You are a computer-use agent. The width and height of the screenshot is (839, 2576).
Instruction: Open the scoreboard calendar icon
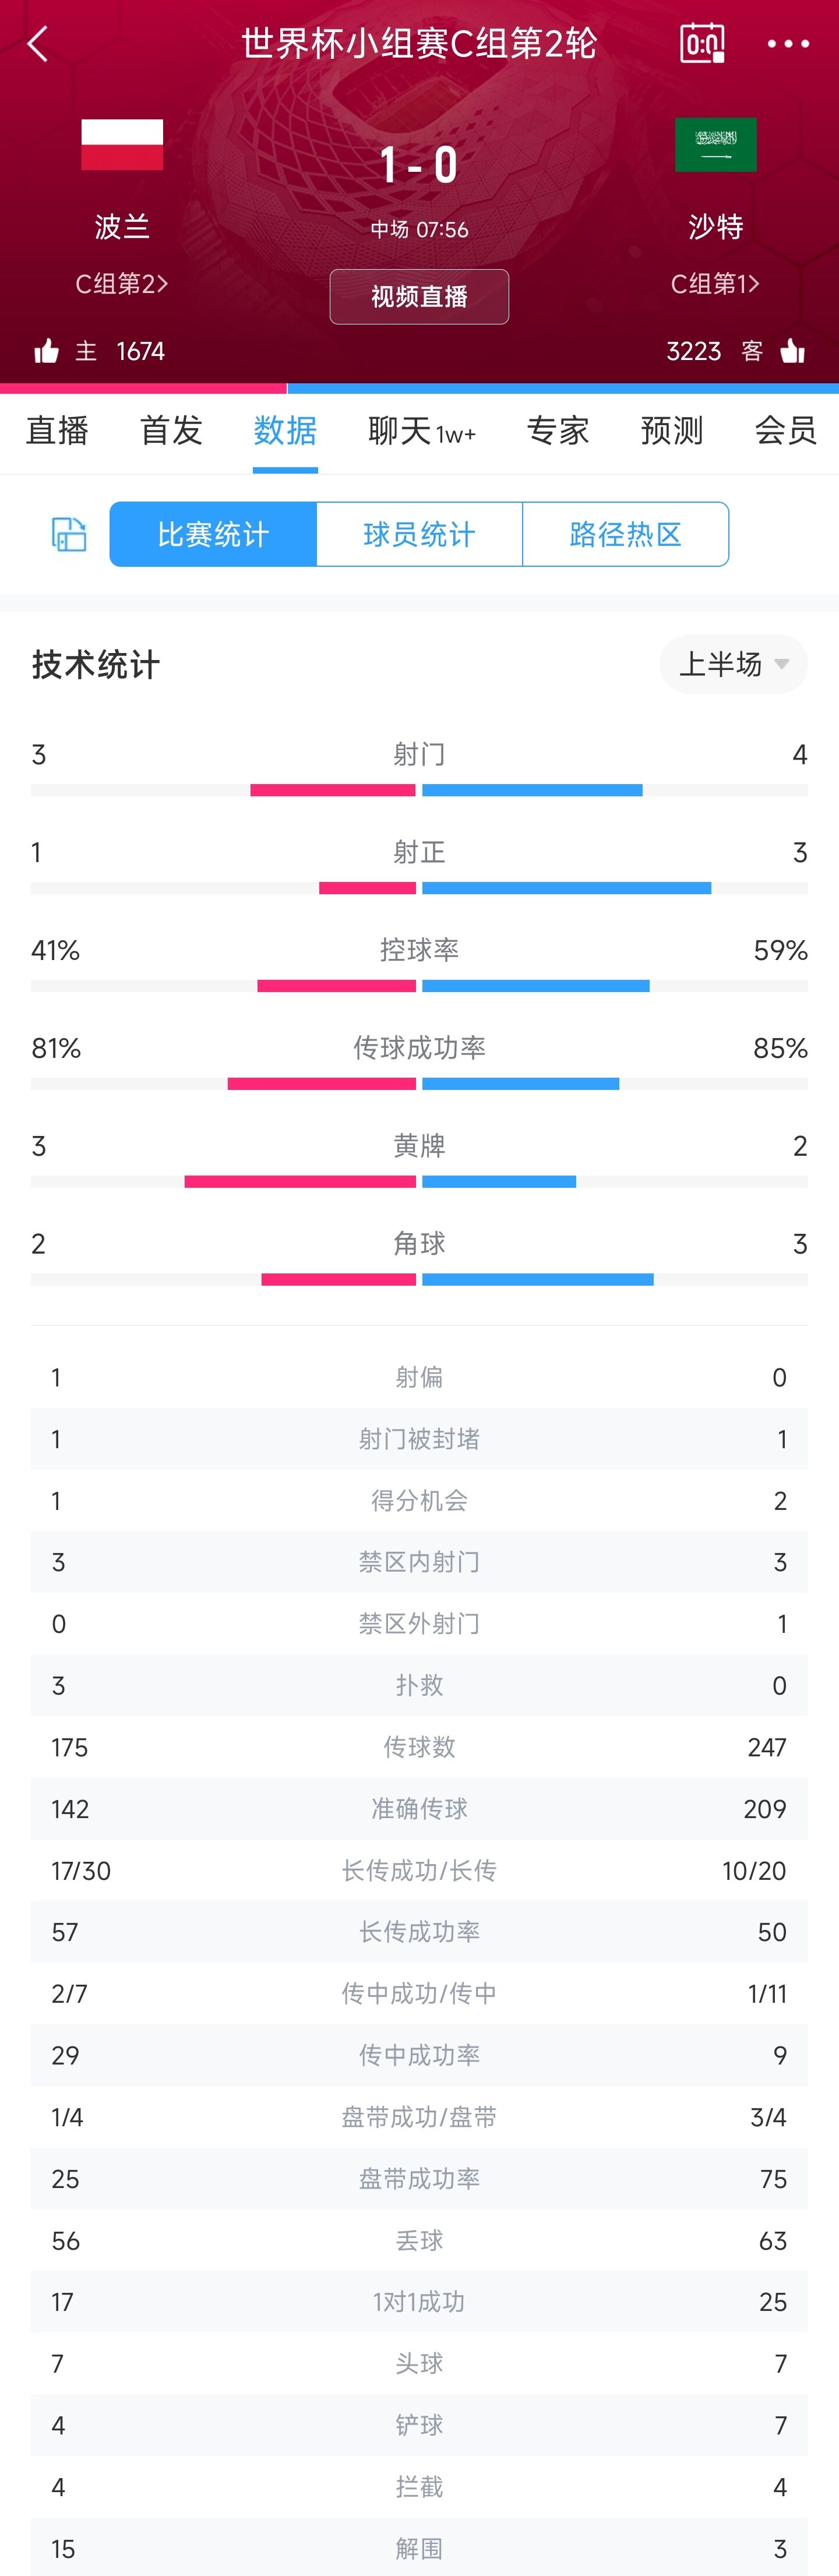702,43
